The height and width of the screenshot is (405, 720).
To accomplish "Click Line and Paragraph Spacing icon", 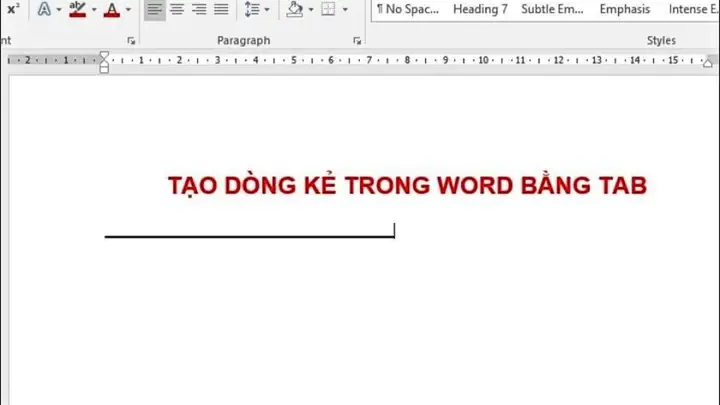I will (x=252, y=9).
